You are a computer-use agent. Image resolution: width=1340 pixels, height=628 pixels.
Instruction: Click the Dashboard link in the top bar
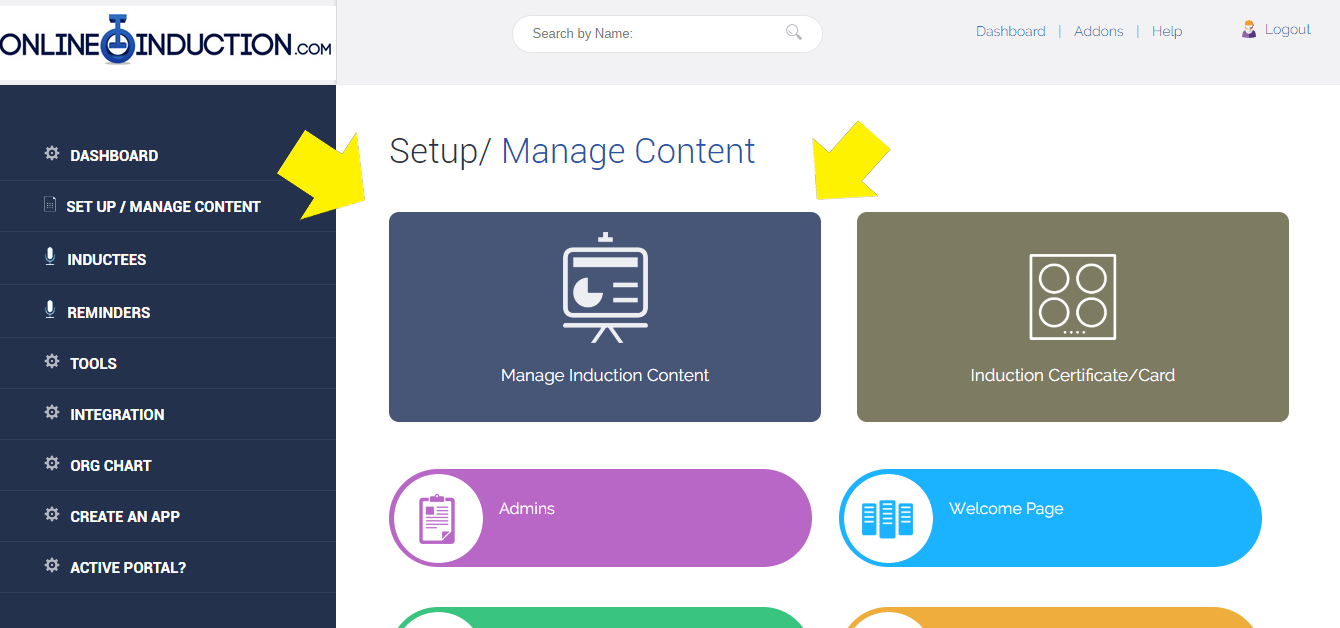1011,31
